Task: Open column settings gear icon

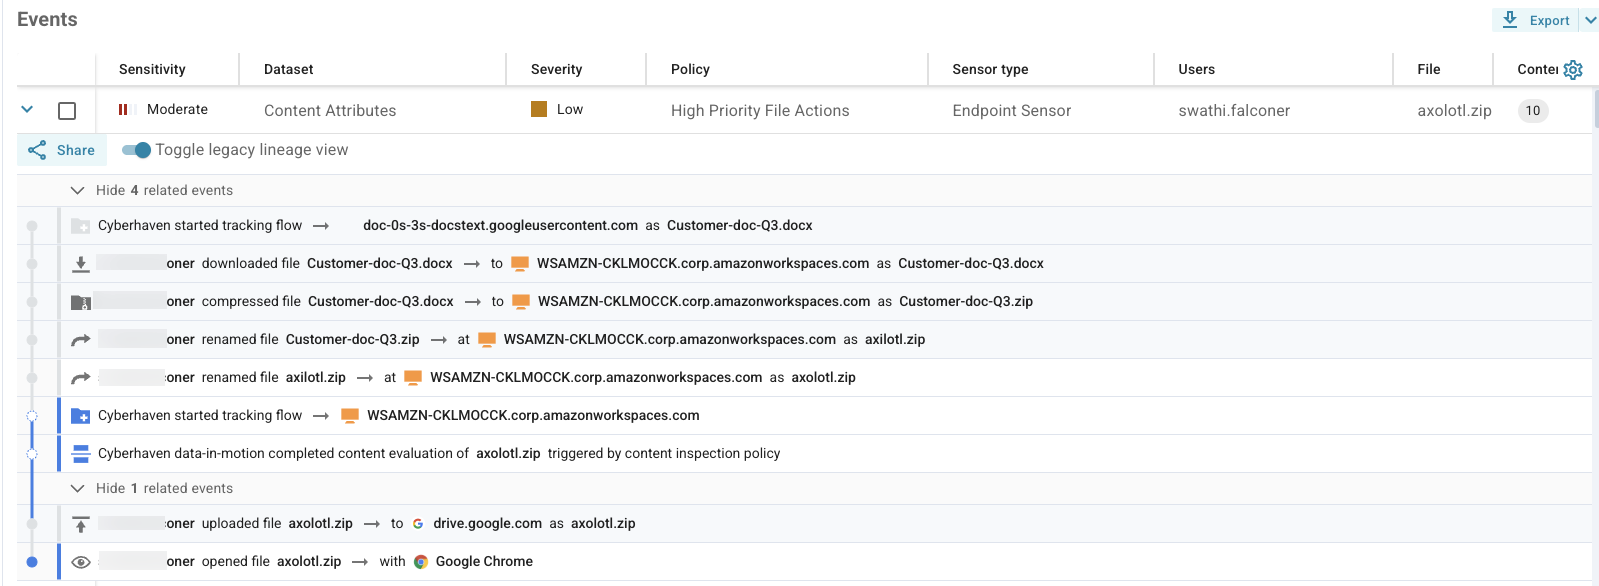Action: (1573, 69)
